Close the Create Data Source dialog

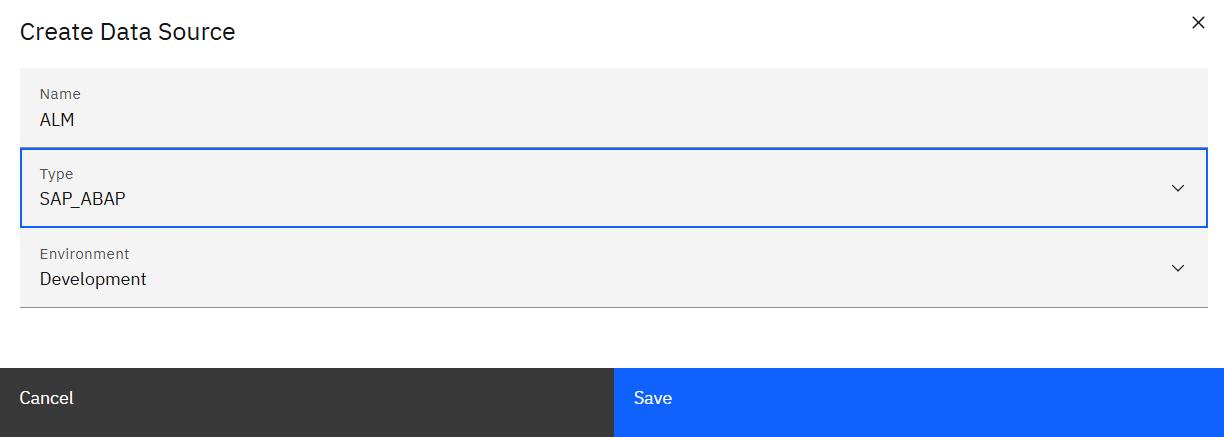(x=1198, y=23)
